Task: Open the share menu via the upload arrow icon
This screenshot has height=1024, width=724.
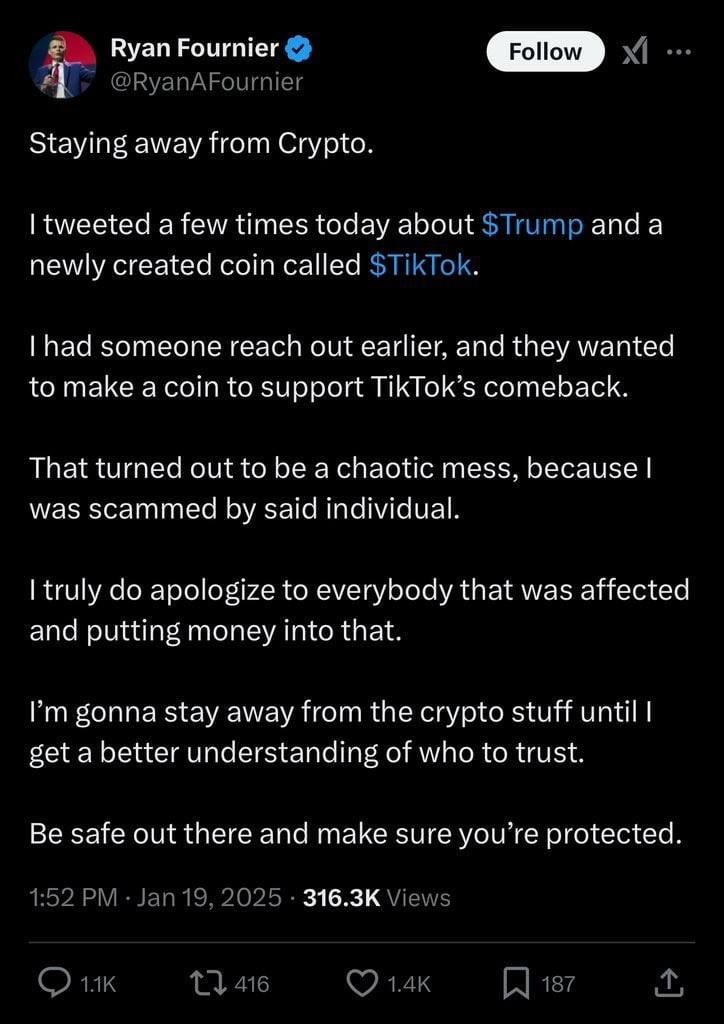Action: (673, 984)
